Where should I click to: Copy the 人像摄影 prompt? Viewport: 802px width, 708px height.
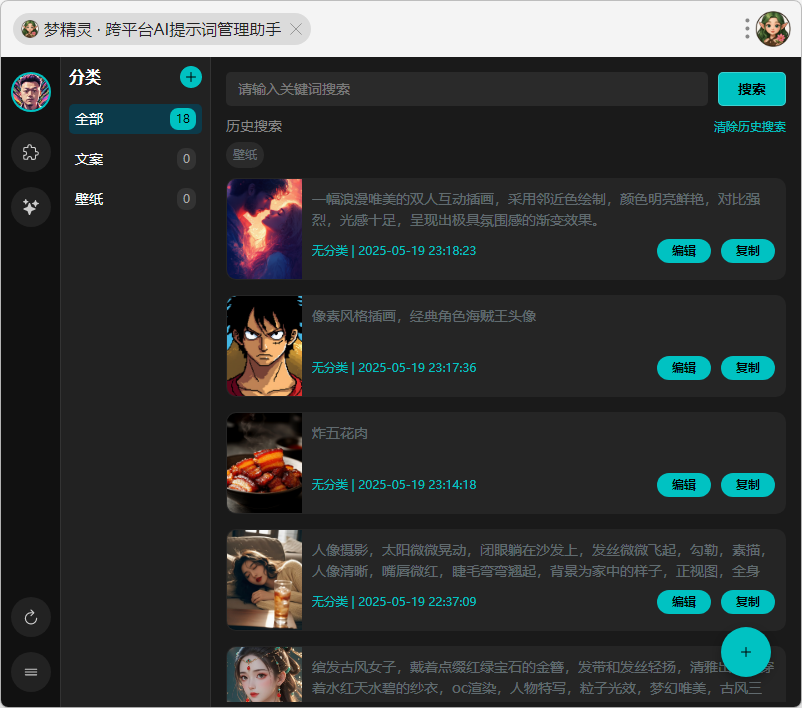[748, 602]
